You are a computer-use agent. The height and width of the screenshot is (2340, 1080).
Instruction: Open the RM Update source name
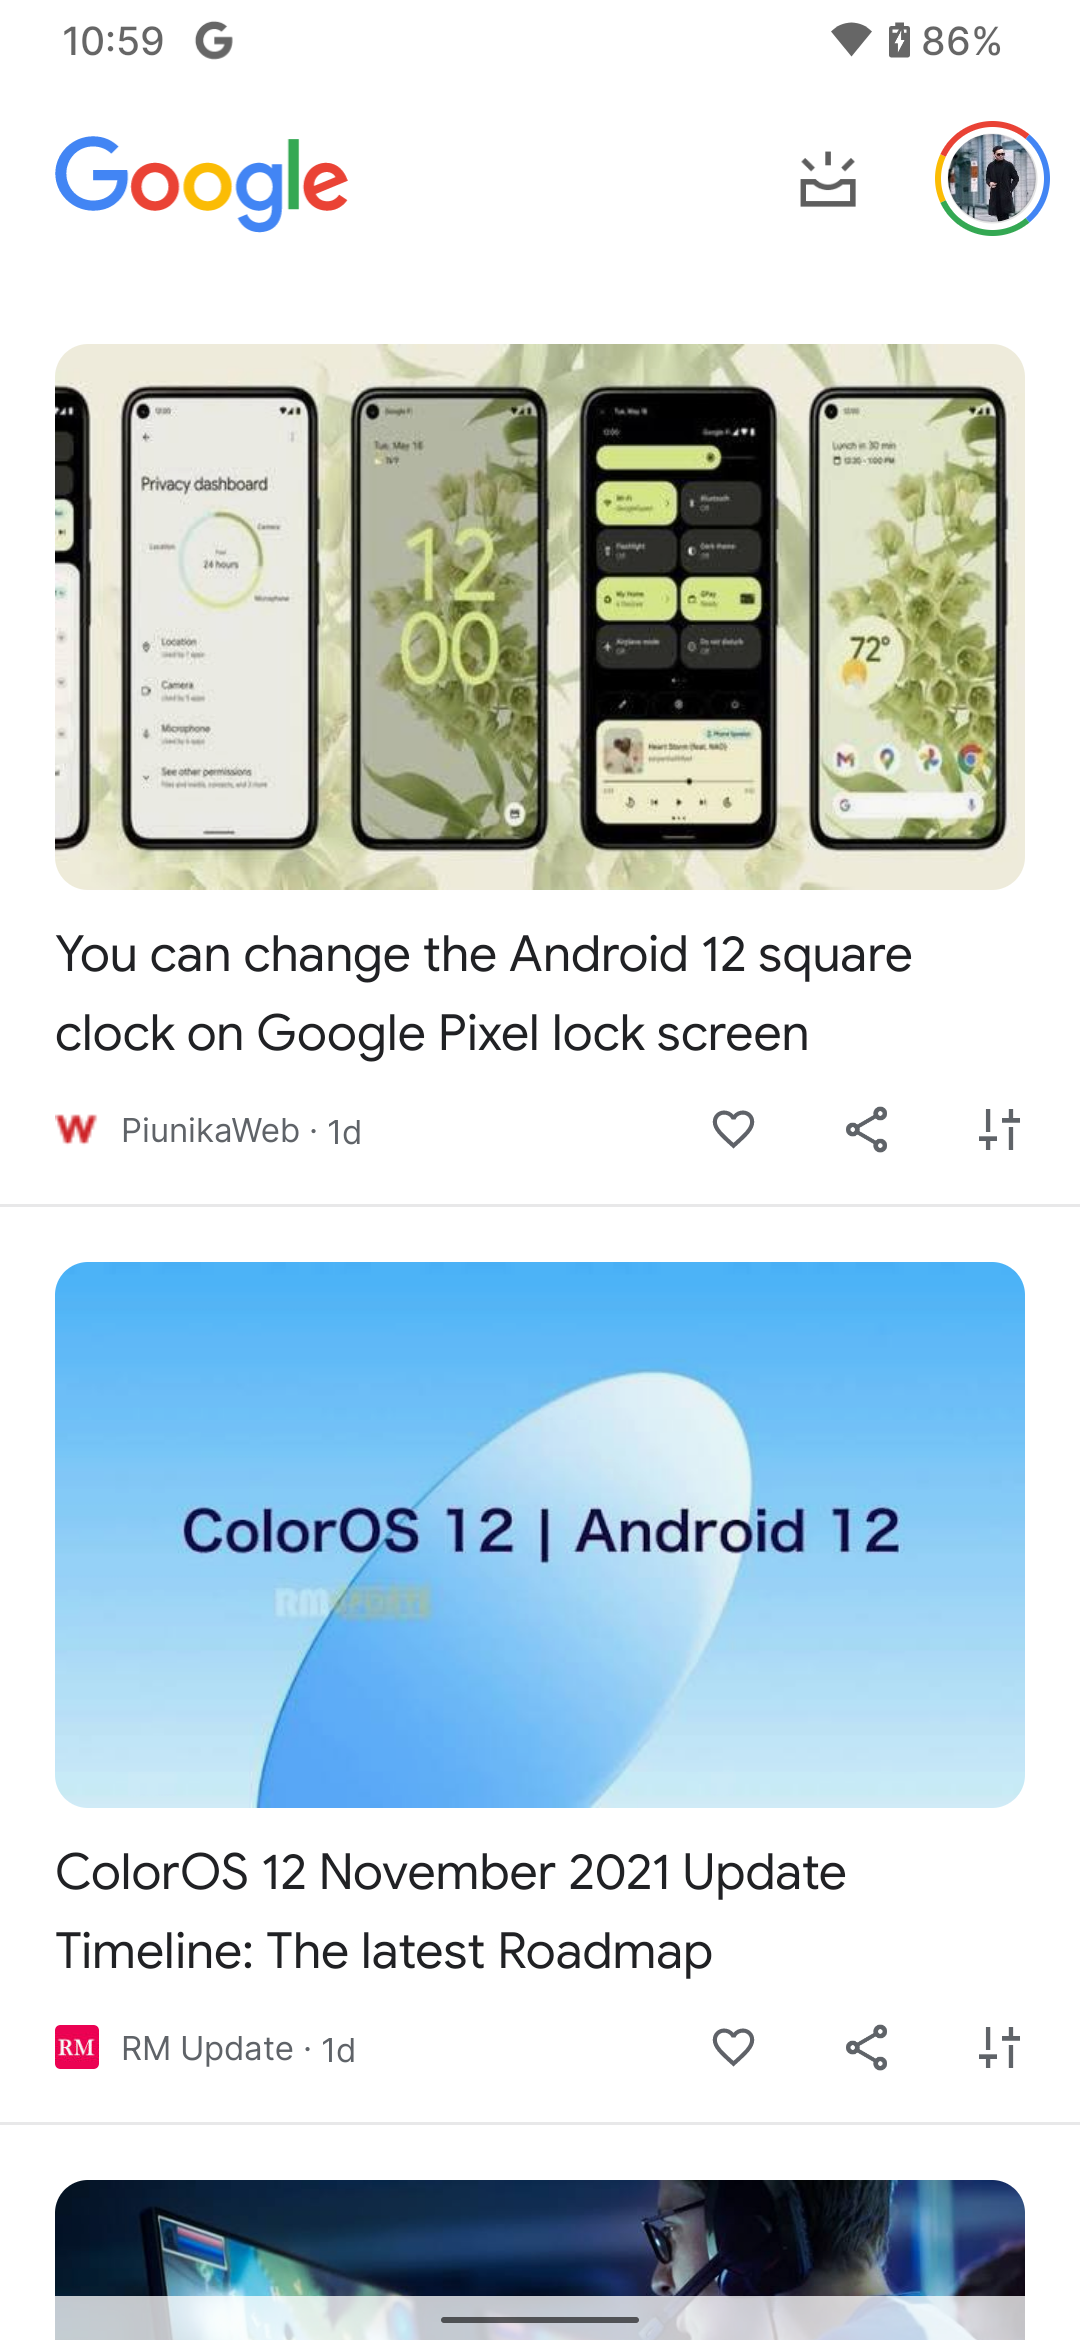[x=207, y=2048]
